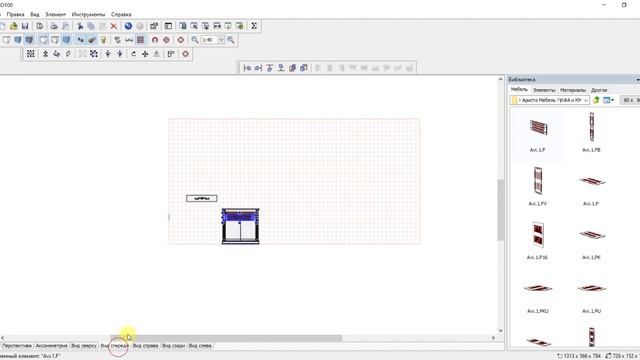The image size is (640, 360).
Task: Click the copy icon in toolbar
Action: (91, 26)
